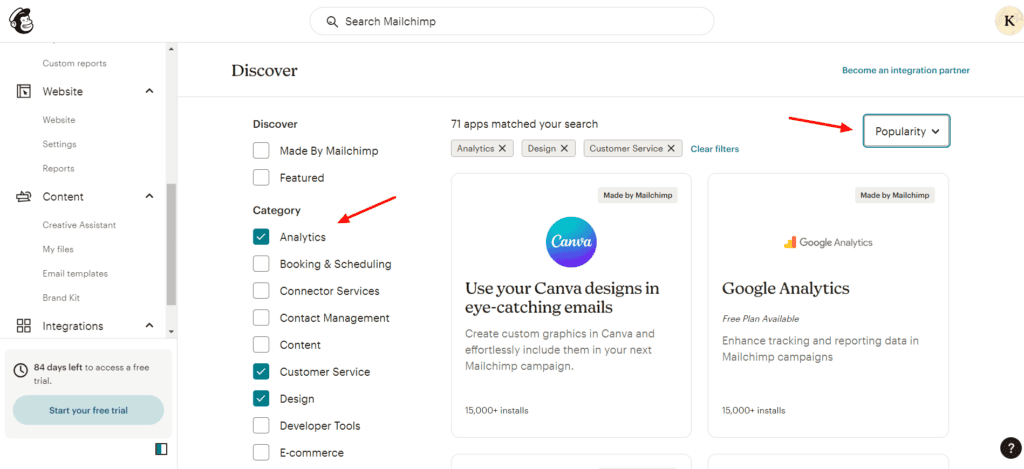This screenshot has width=1024, height=469.
Task: Check Booking & Scheduling checkbox
Action: (x=261, y=264)
